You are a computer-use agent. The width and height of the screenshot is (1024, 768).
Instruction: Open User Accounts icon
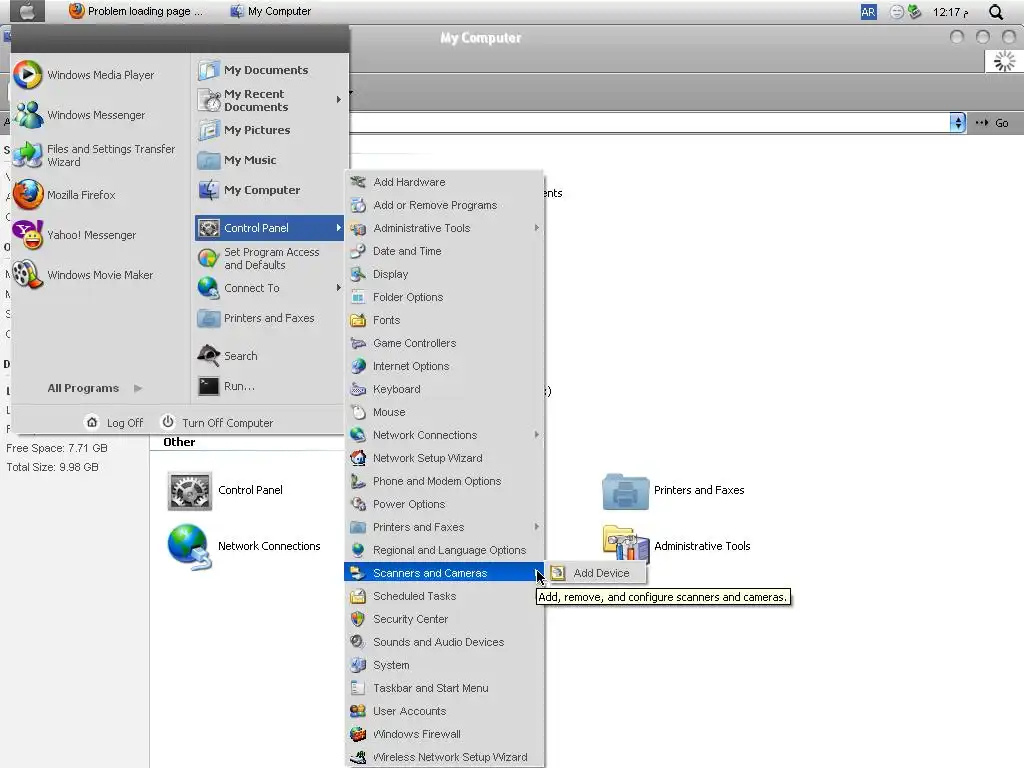pyautogui.click(x=358, y=711)
